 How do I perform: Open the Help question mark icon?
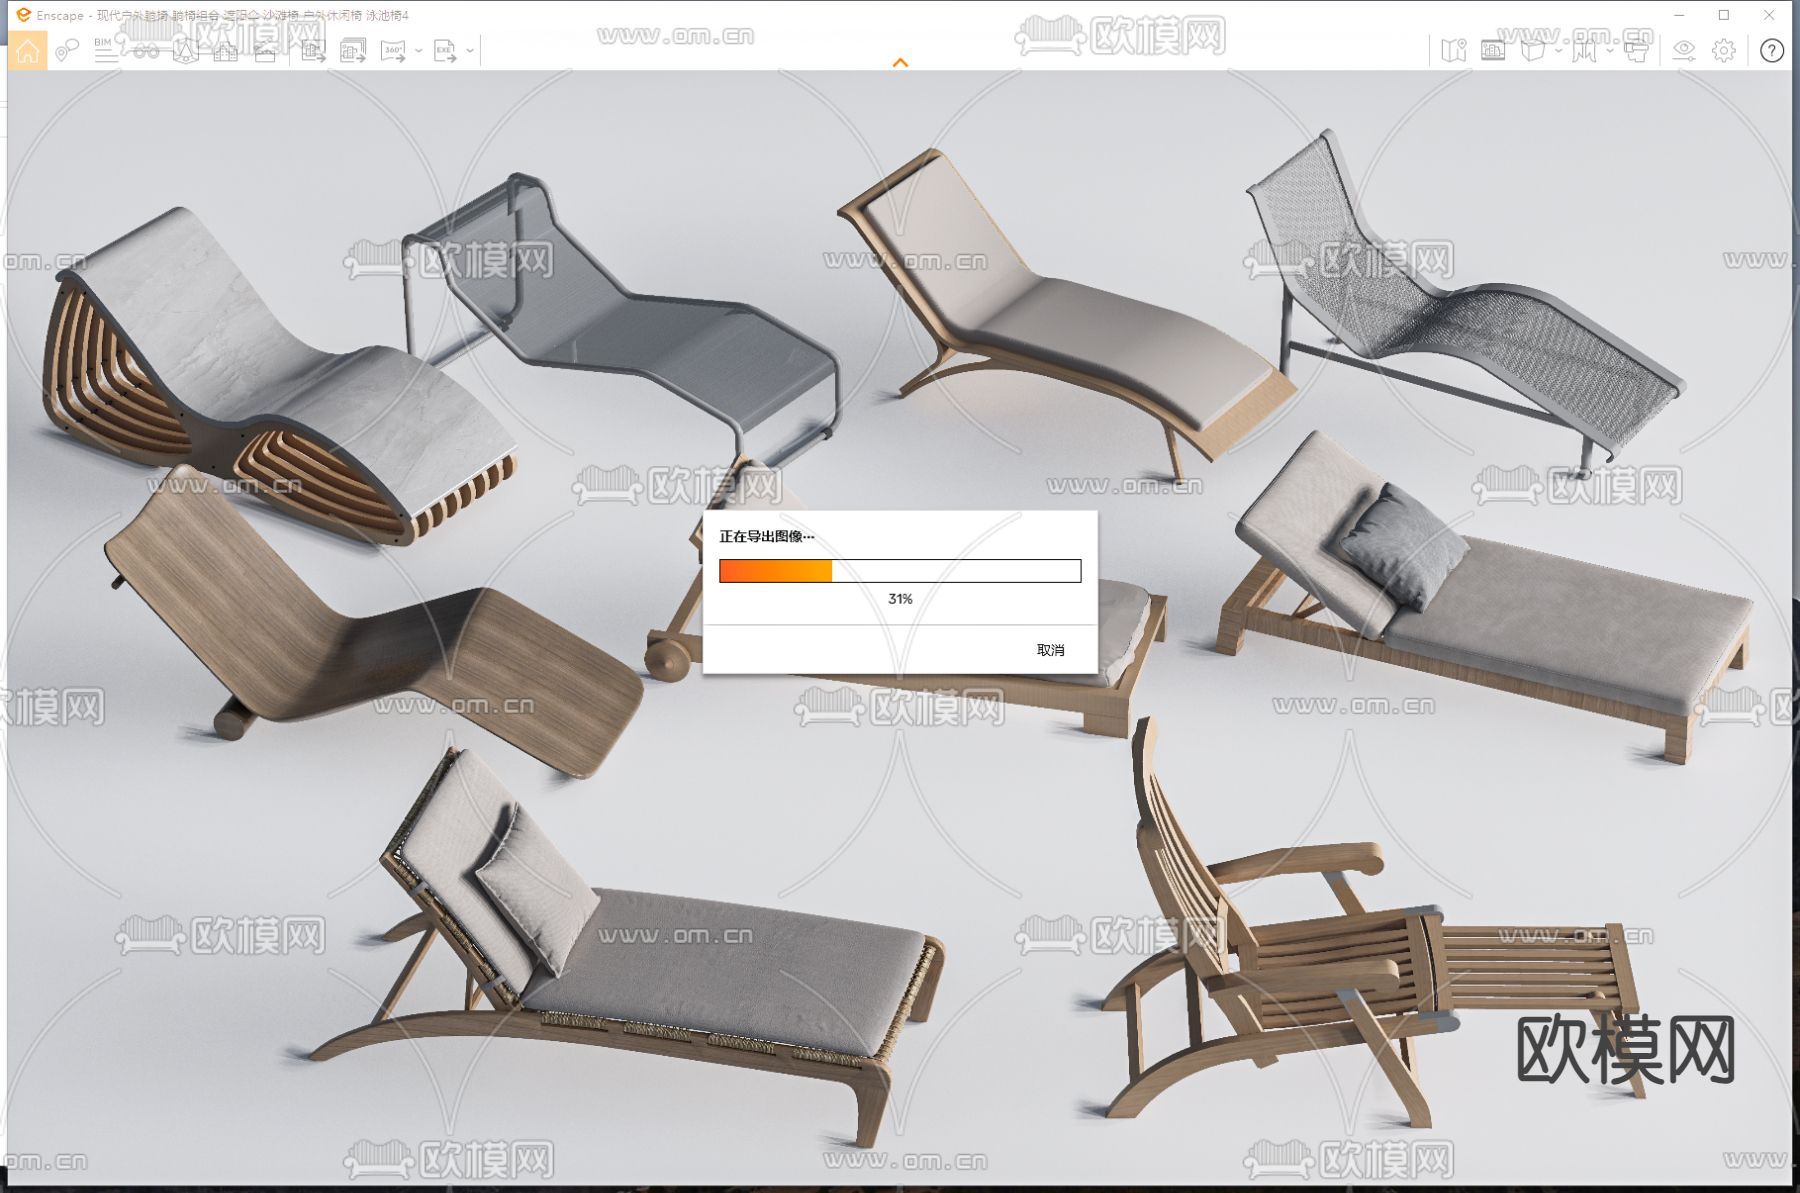pyautogui.click(x=1772, y=51)
